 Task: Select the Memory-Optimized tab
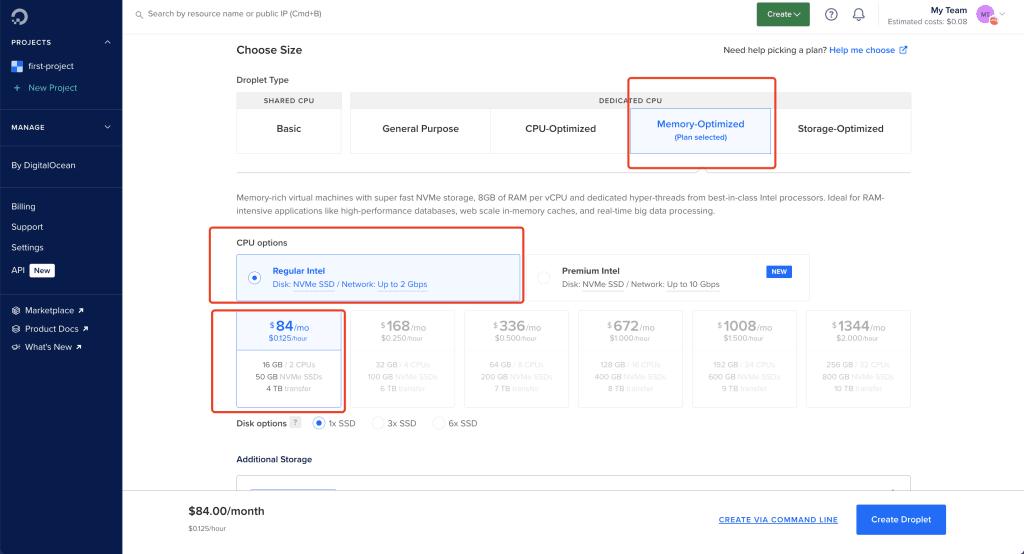tap(701, 131)
